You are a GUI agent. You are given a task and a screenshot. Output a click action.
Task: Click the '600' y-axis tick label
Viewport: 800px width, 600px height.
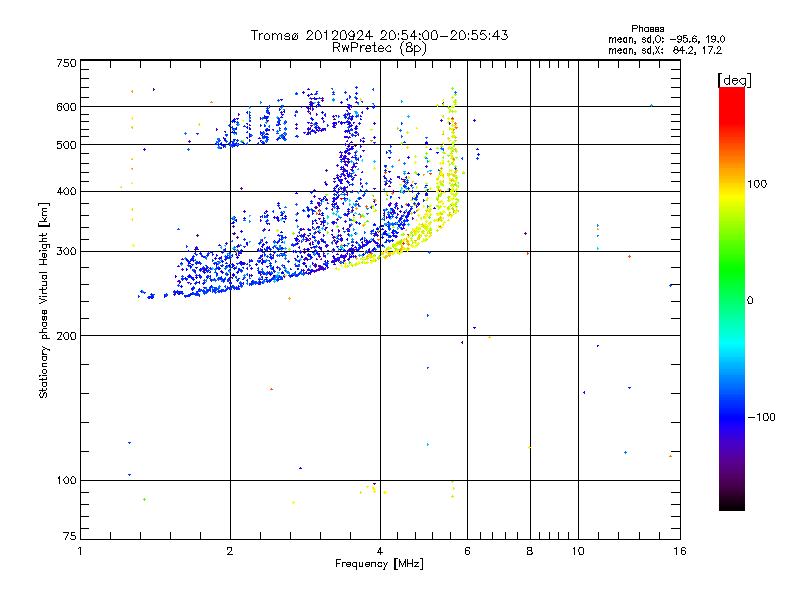[66, 107]
